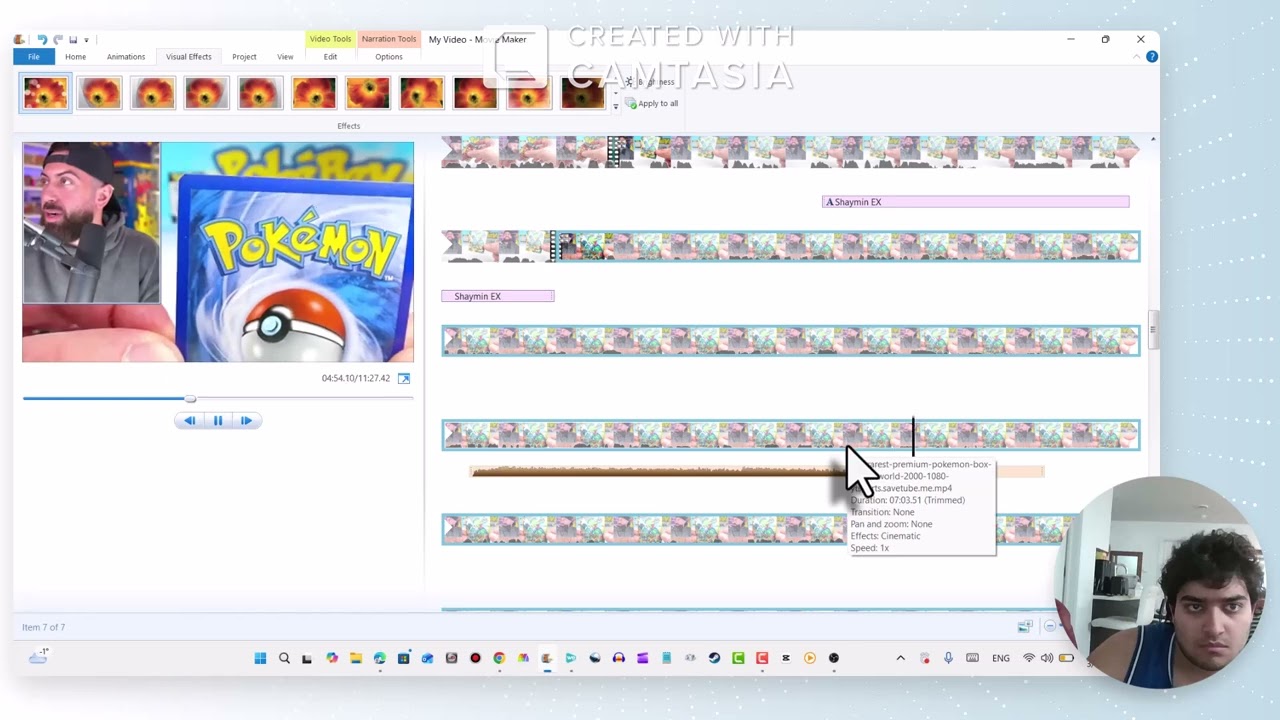Viewport: 1280px width, 720px height.
Task: Click the 'Item 7 of 7' status text
Action: 43,627
